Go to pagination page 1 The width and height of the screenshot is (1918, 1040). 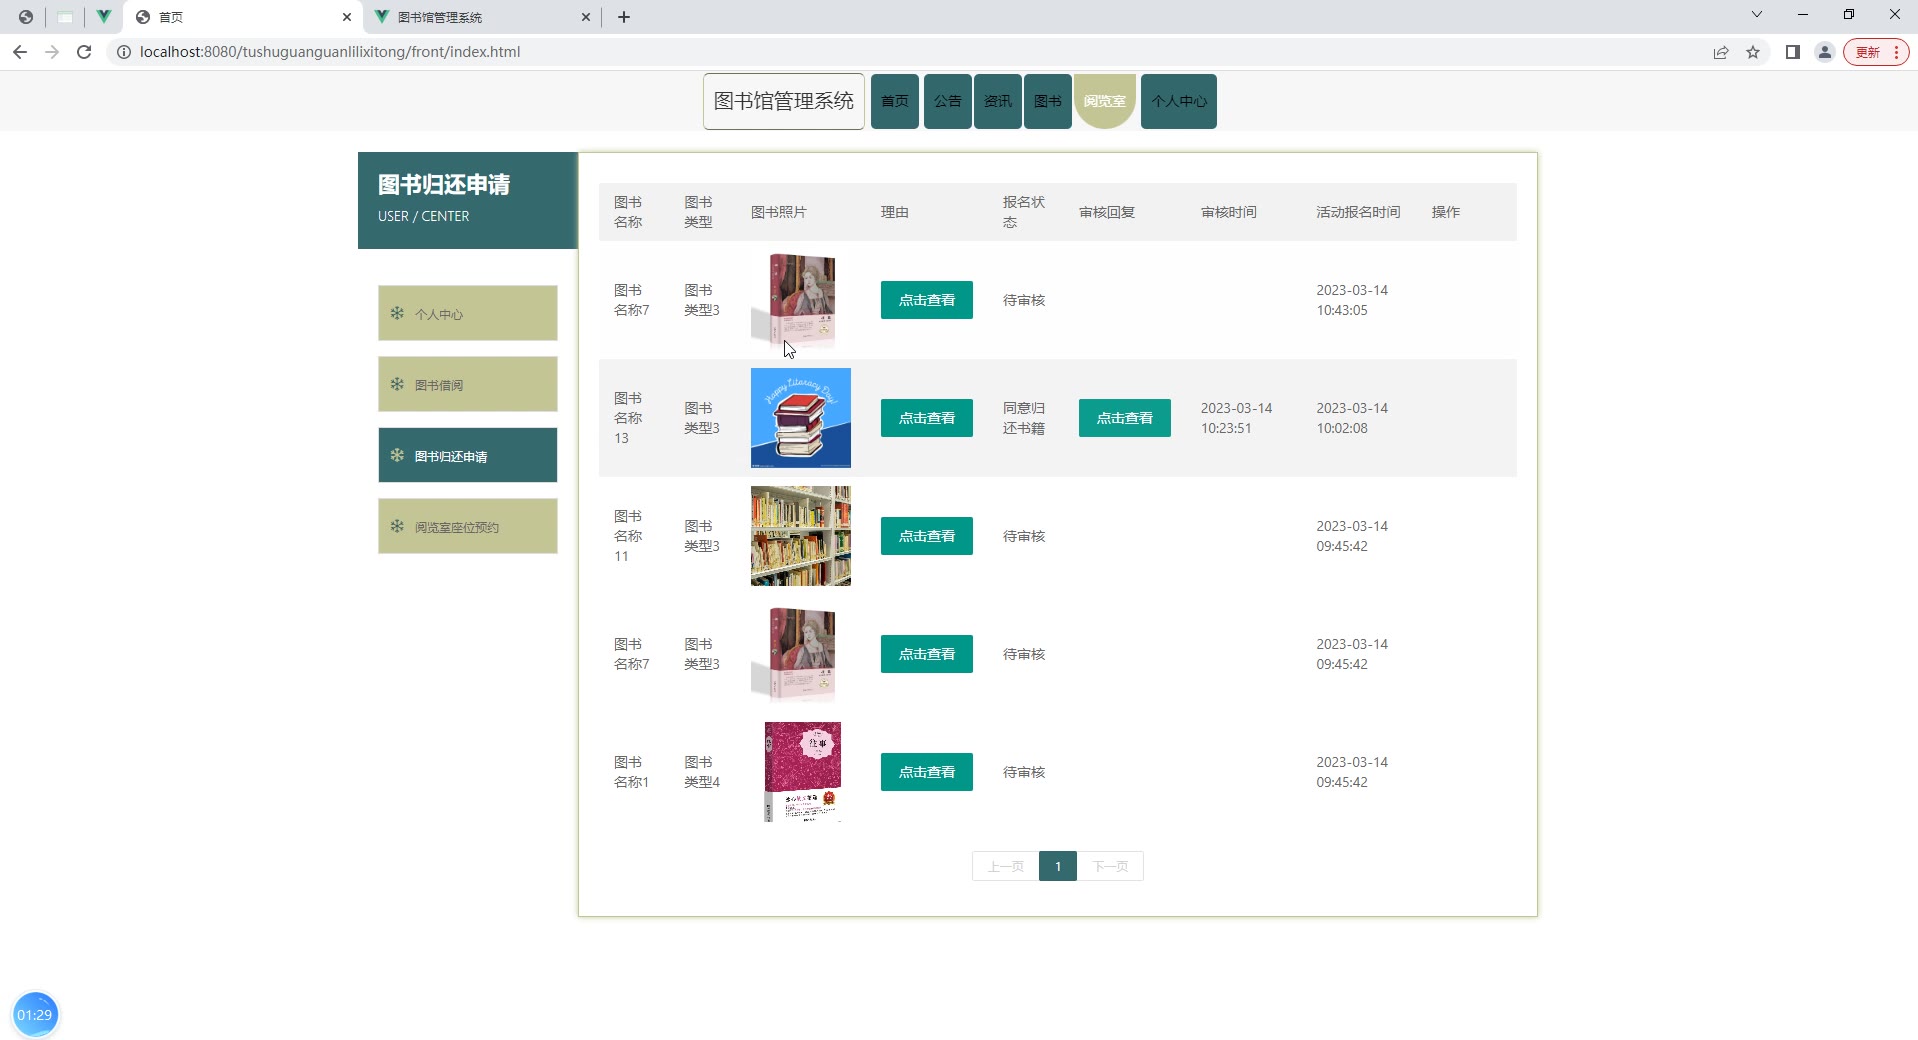(1058, 866)
